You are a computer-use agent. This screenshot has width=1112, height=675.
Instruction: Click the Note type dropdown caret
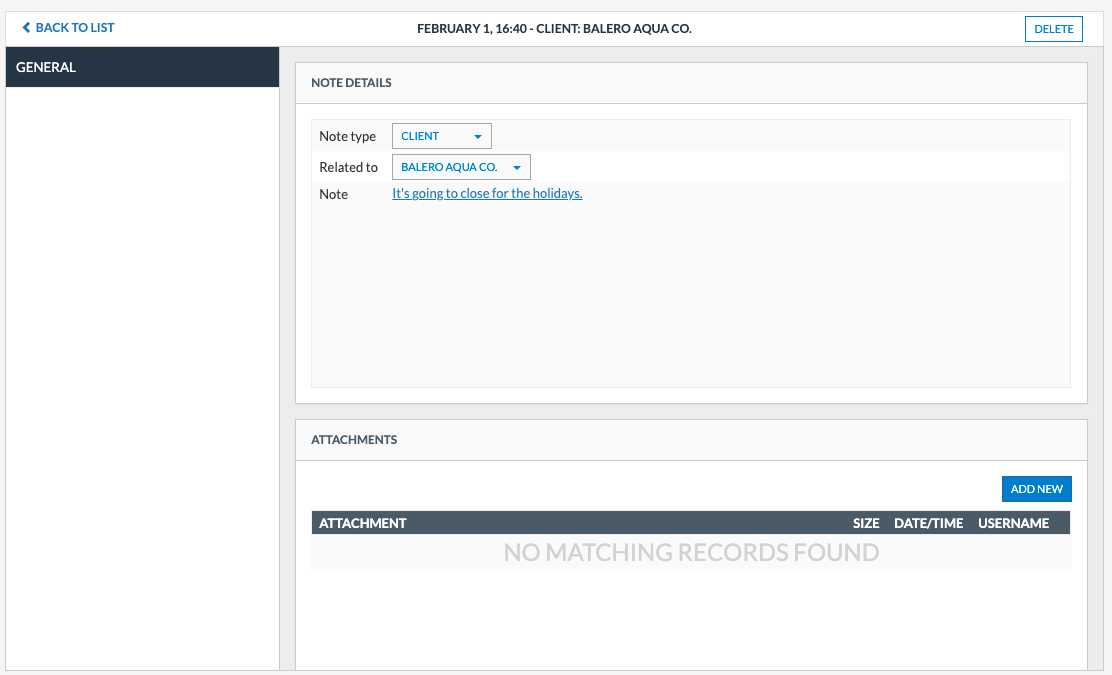[x=477, y=137]
